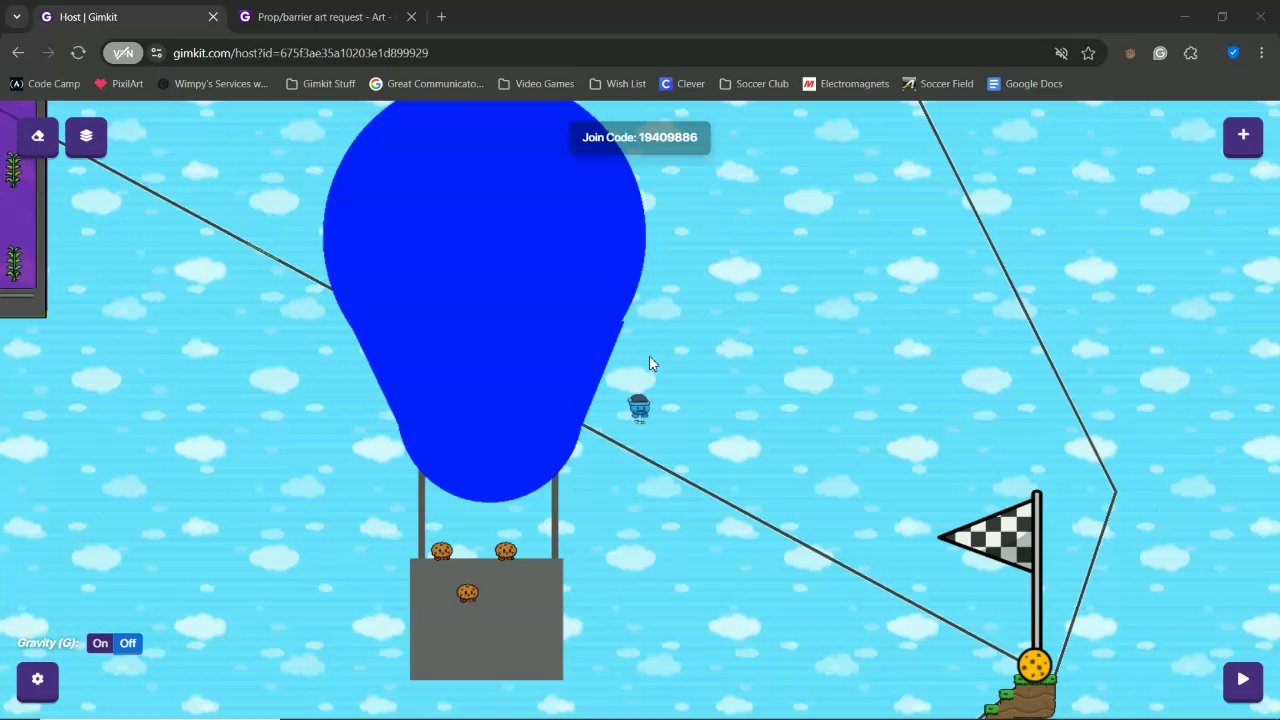Click the blue checkmark profile icon
The height and width of the screenshot is (720, 1280).
[x=1233, y=53]
